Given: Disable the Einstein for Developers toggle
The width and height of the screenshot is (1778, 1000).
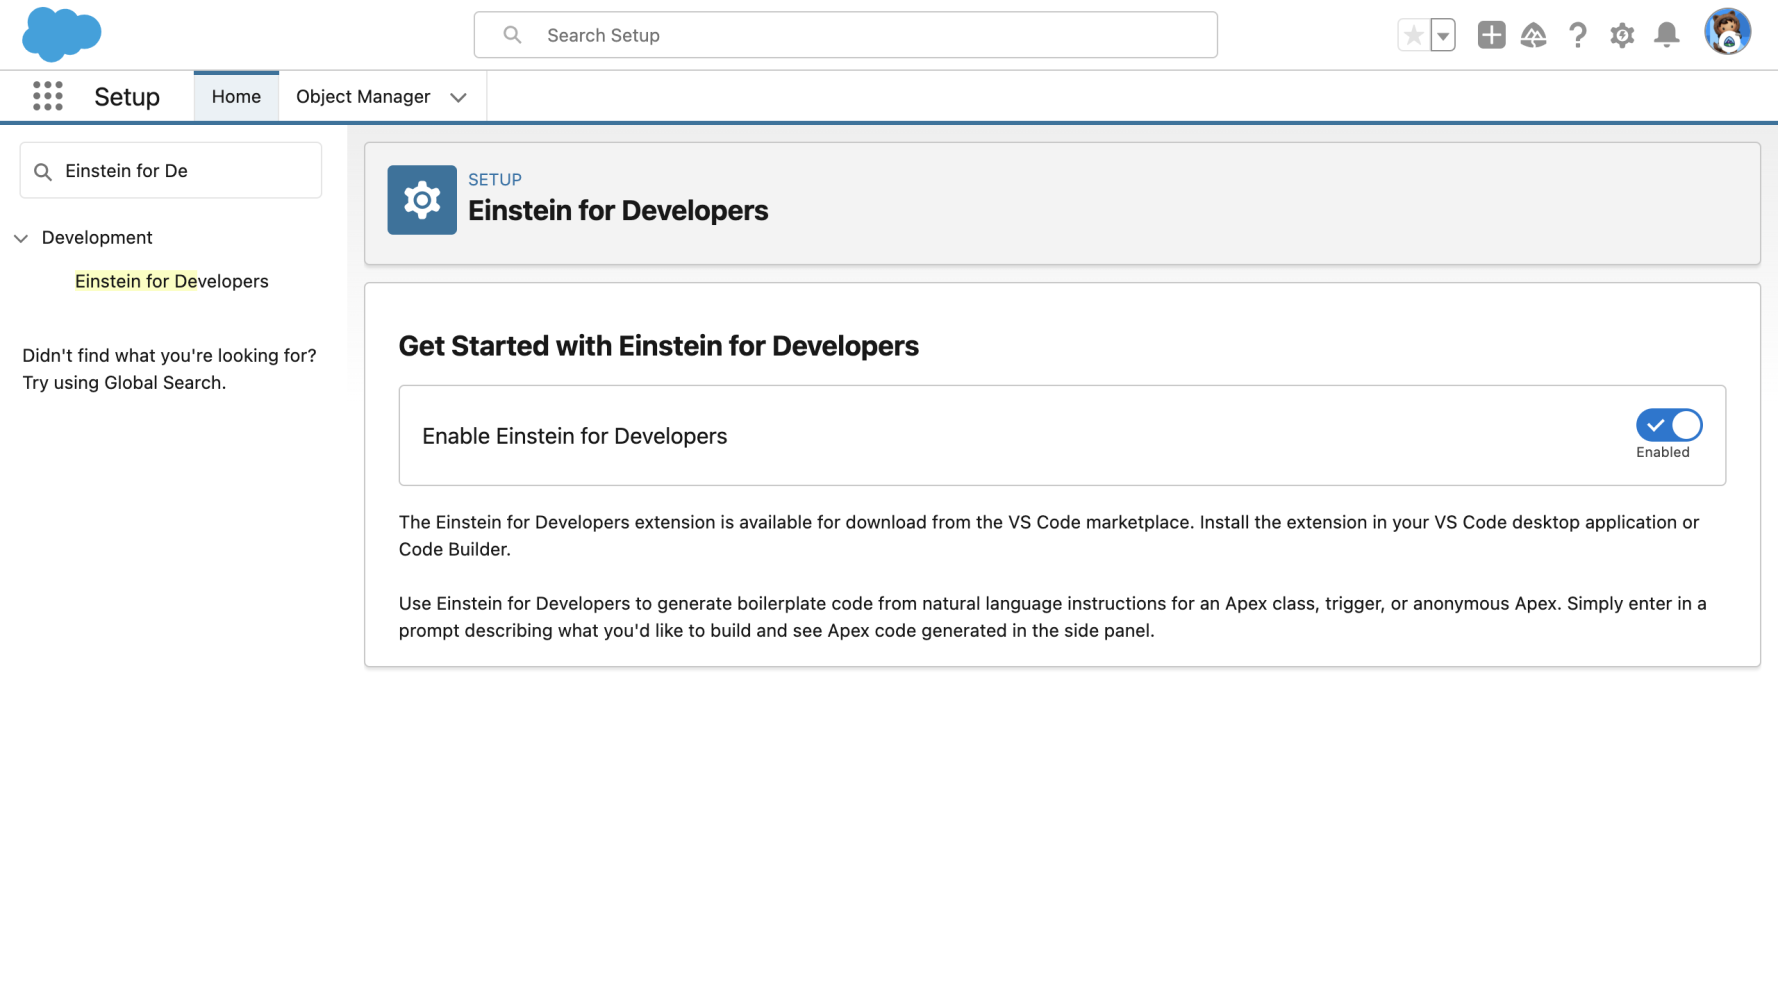Looking at the screenshot, I should coord(1669,425).
